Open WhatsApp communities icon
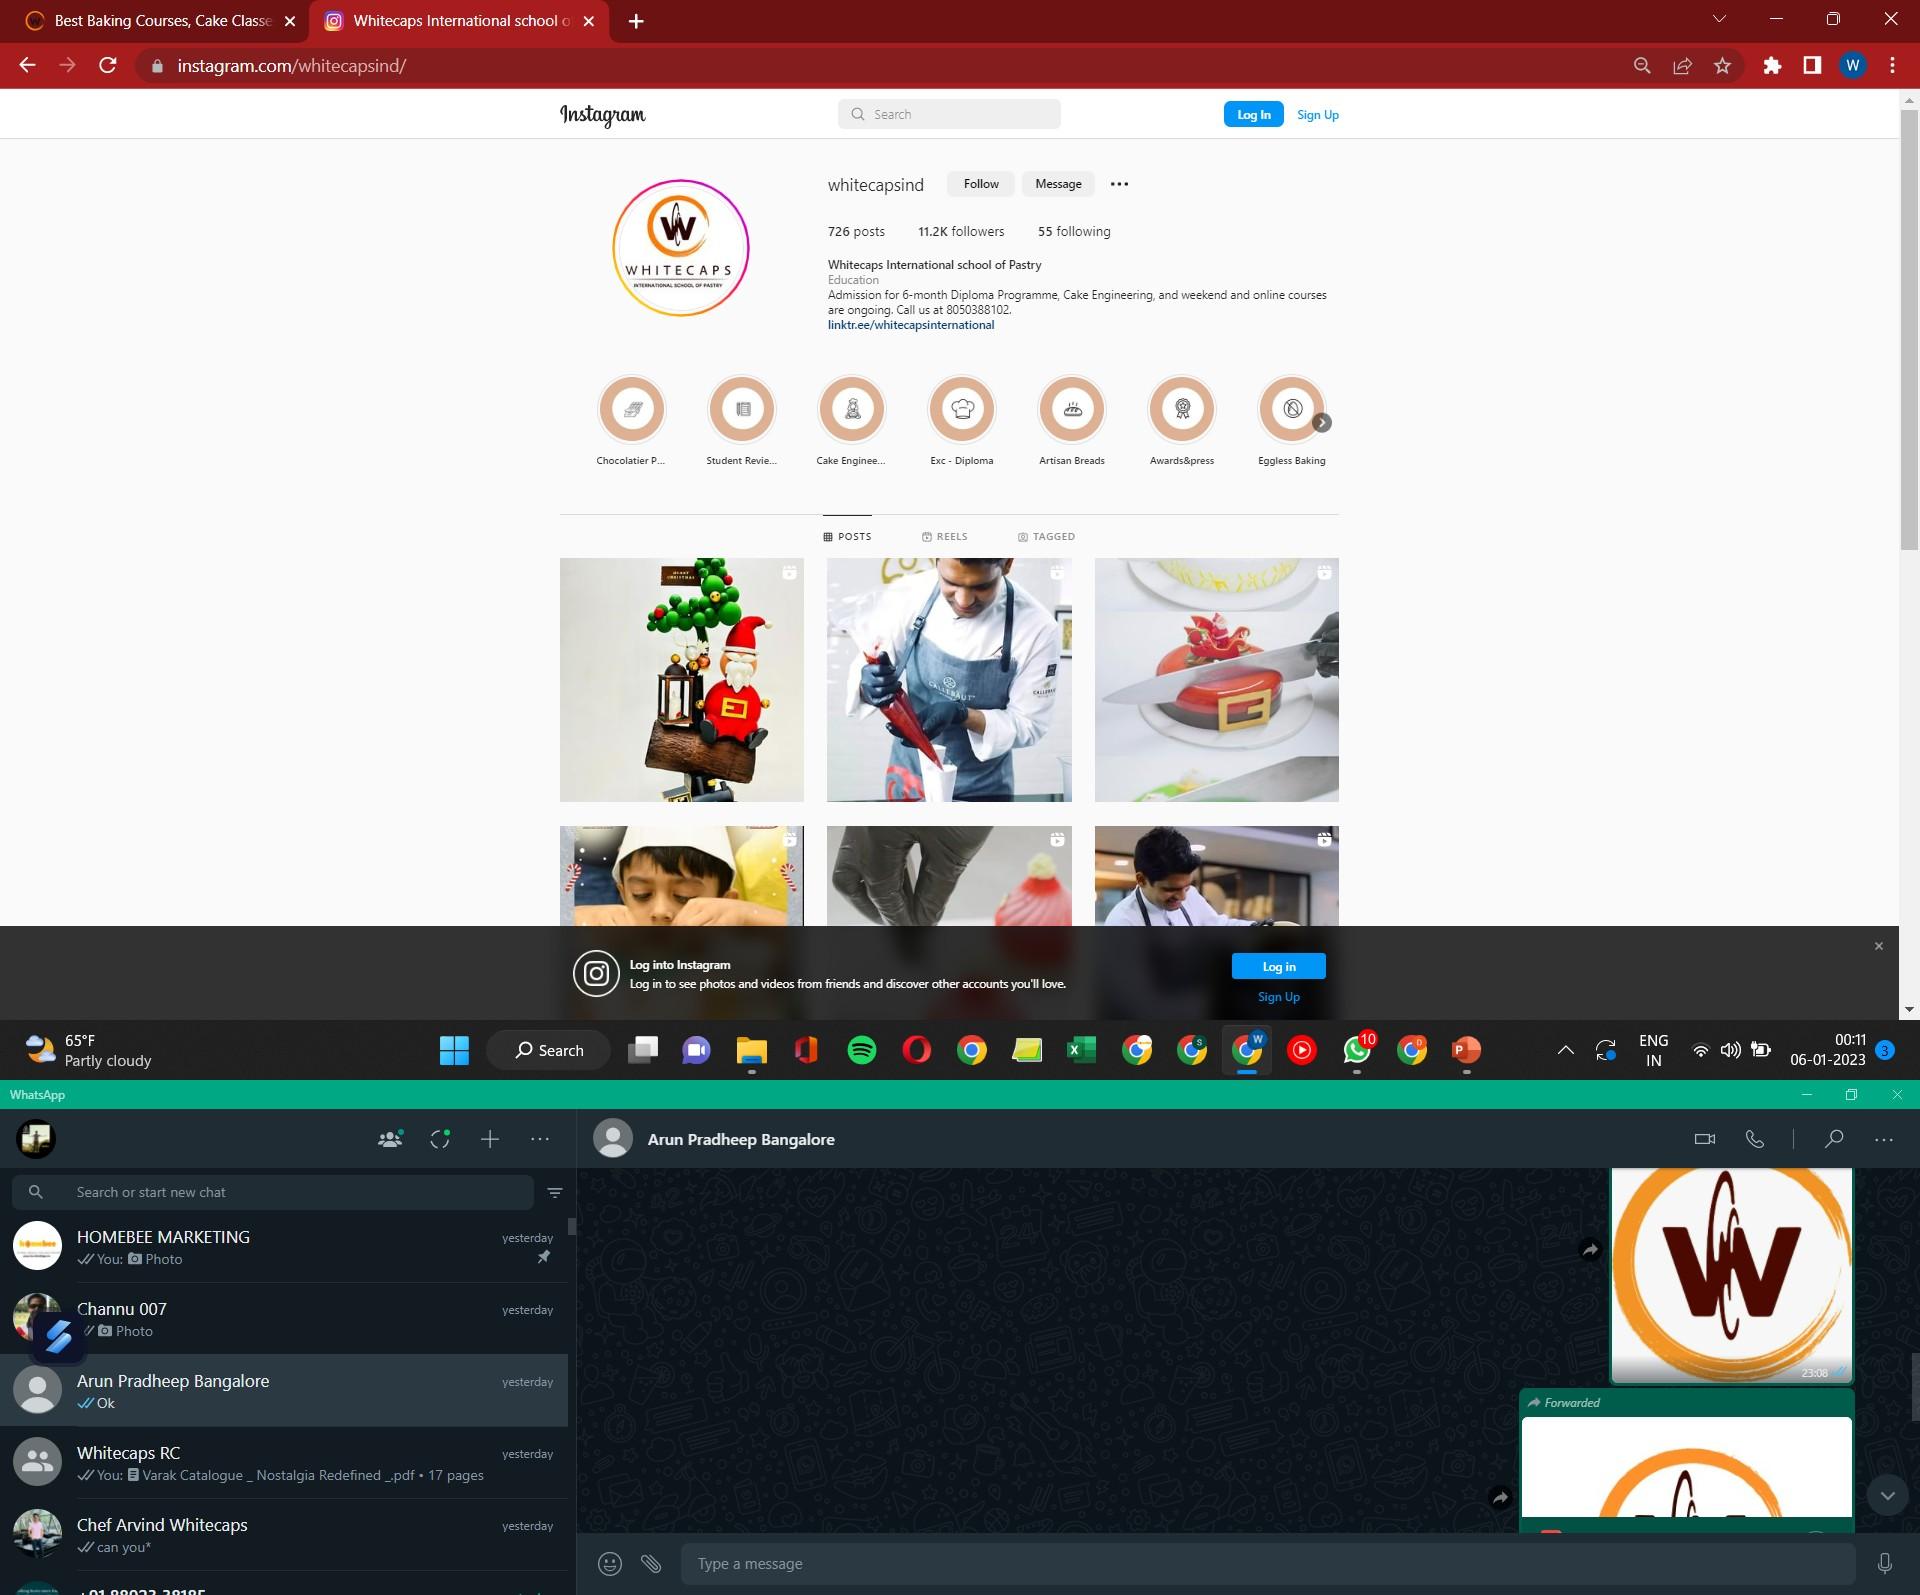The width and height of the screenshot is (1920, 1595). [x=390, y=1139]
